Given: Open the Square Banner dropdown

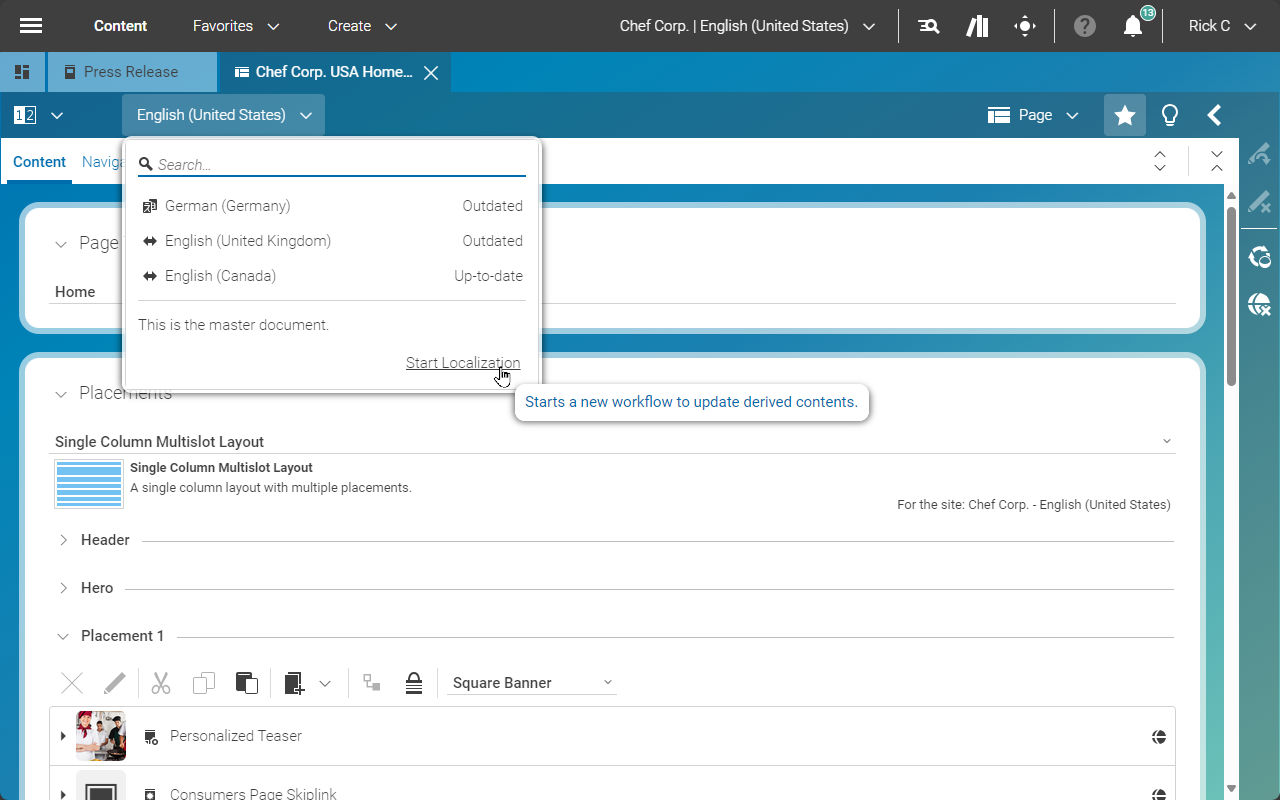Looking at the screenshot, I should coord(530,682).
